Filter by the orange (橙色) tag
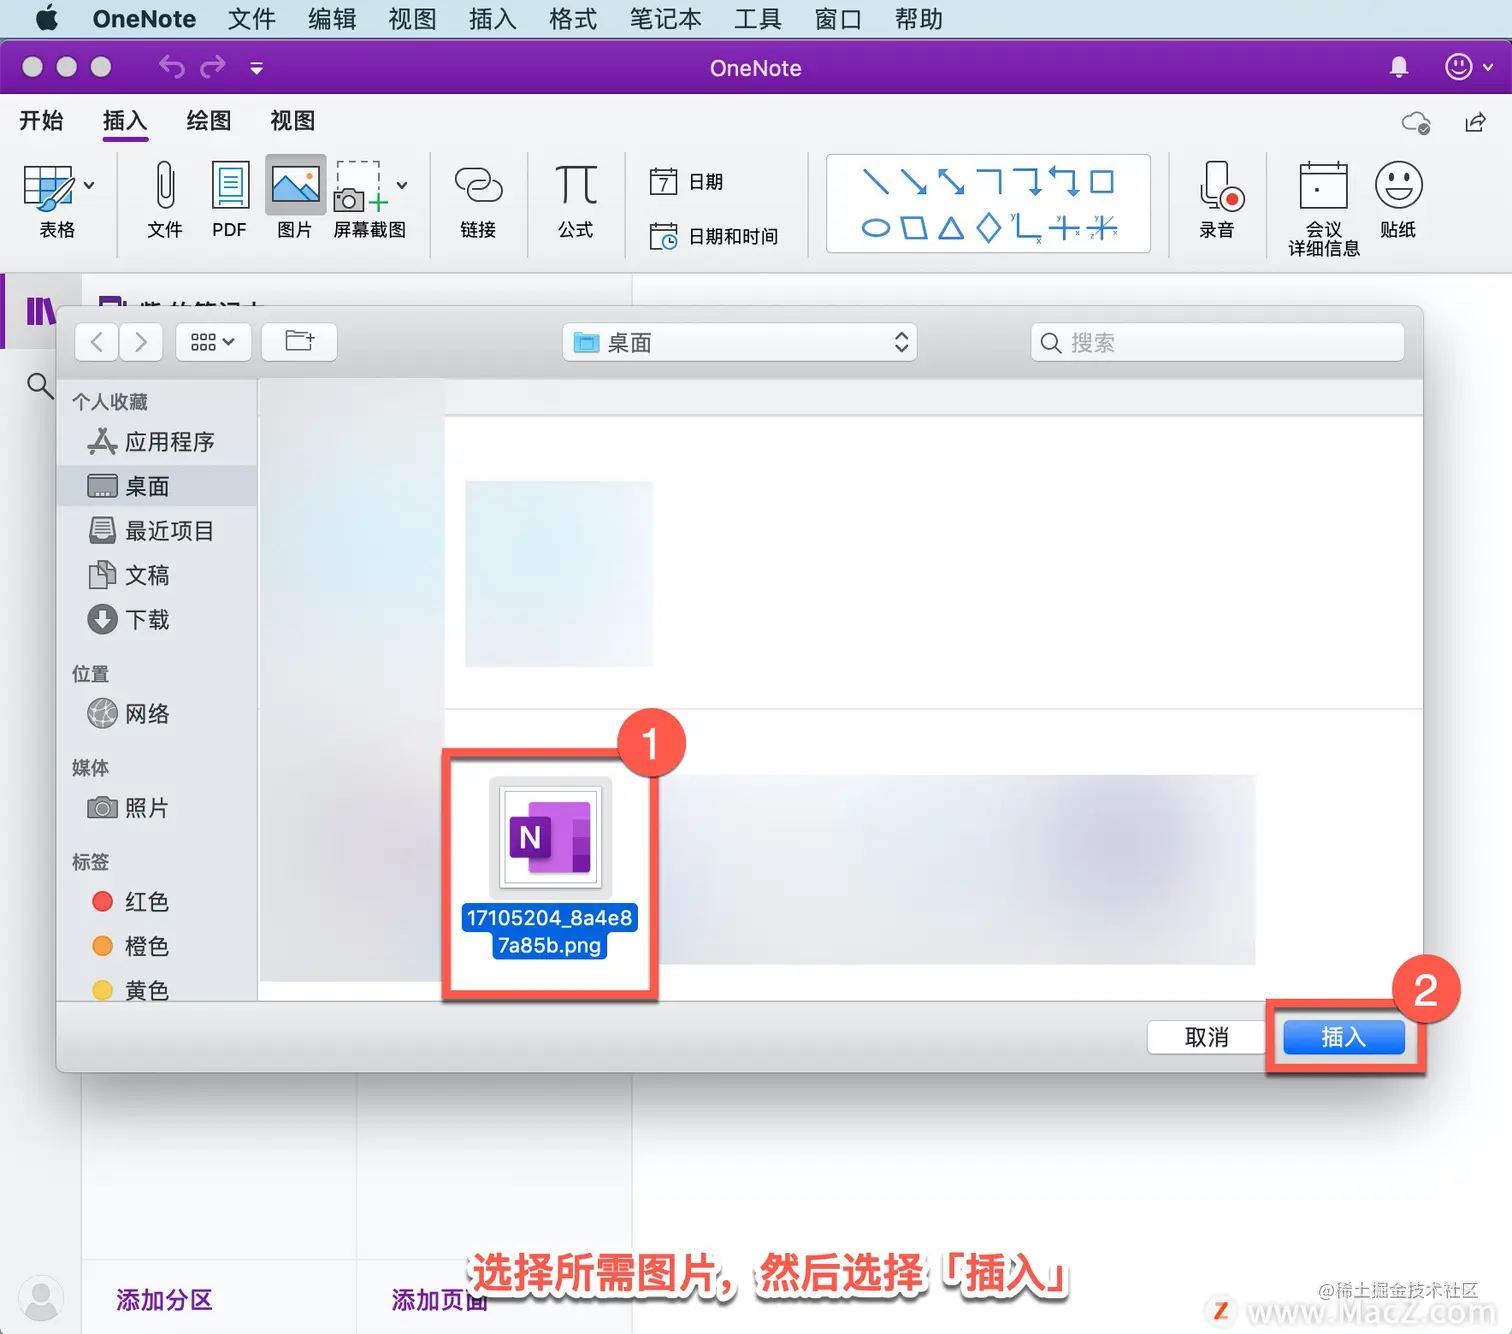The height and width of the screenshot is (1334, 1512). coord(157,946)
